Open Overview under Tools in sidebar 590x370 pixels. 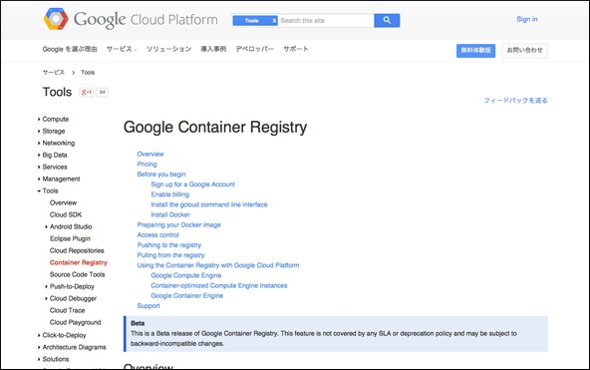[63, 203]
